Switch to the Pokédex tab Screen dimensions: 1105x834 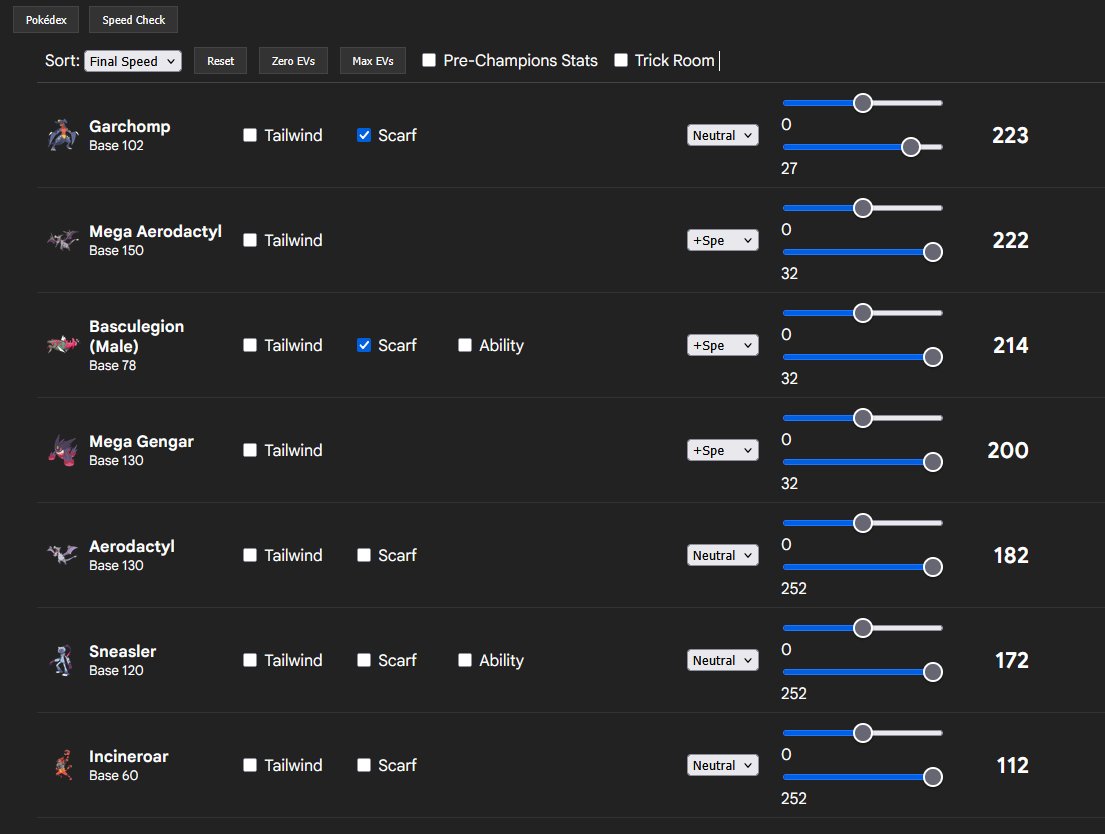click(x=46, y=20)
